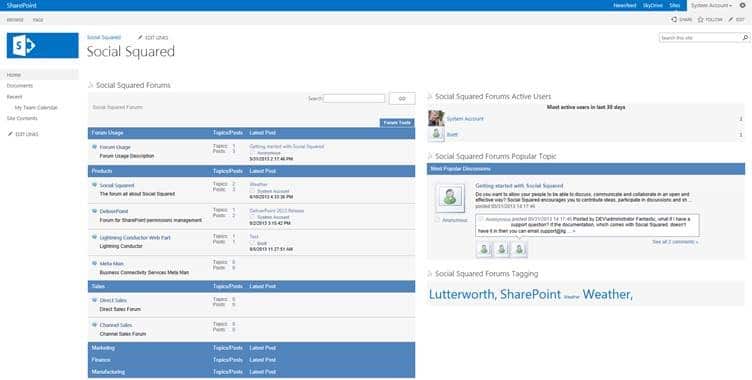752x380 pixels.
Task: Click the Lutterworth tag
Action: [463, 294]
